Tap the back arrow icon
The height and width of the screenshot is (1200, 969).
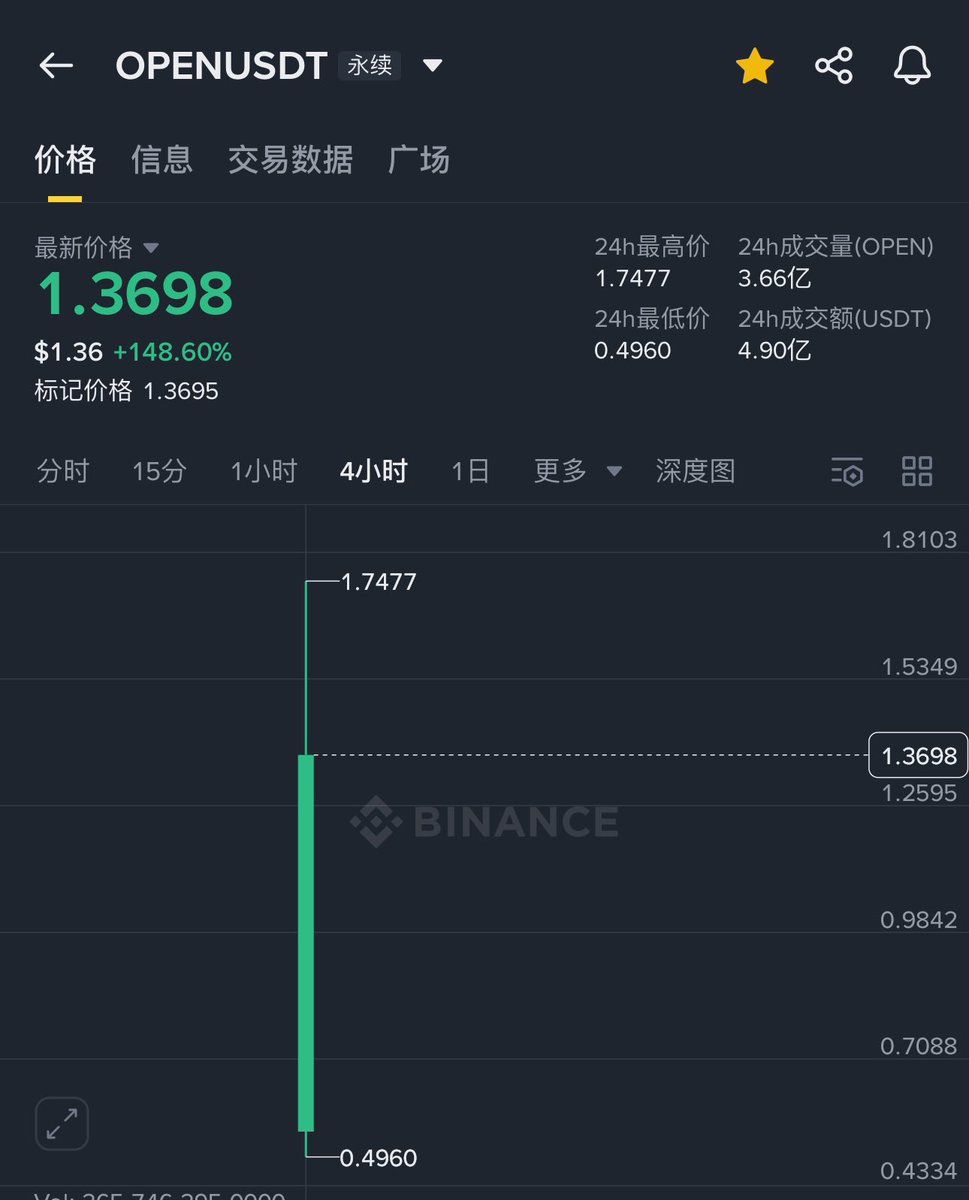click(56, 66)
